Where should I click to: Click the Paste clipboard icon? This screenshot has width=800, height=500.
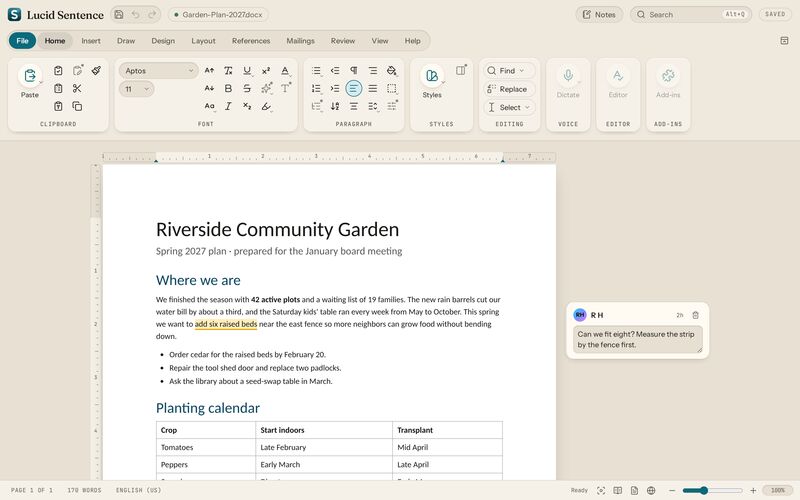(30, 76)
